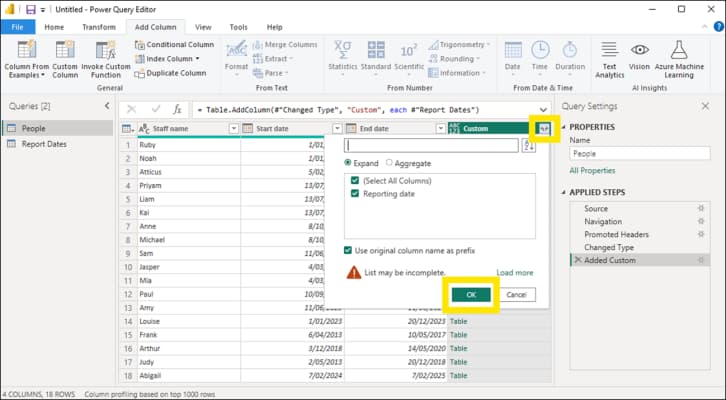Viewport: 726px width, 400px height.
Task: Click the Load more link
Action: coord(515,273)
